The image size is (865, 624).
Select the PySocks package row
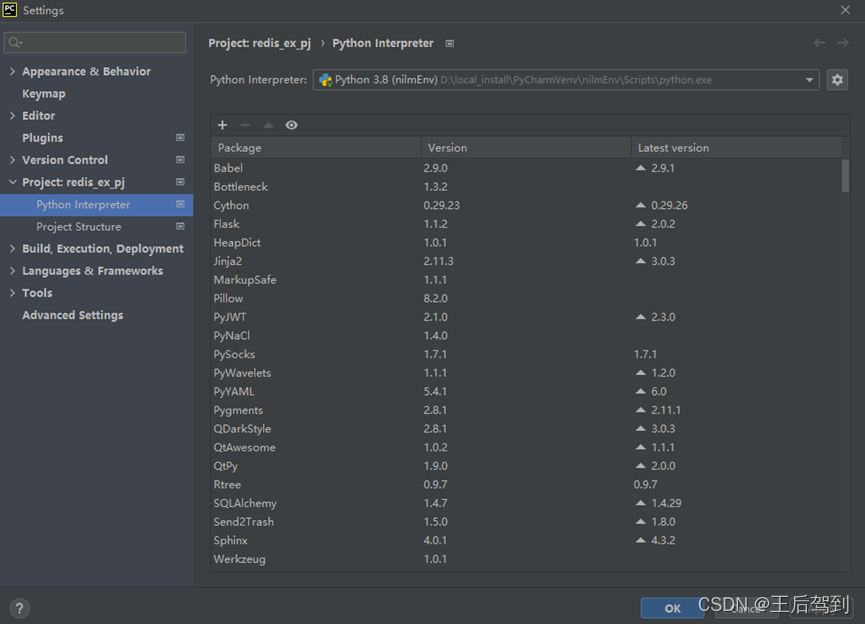(527, 354)
